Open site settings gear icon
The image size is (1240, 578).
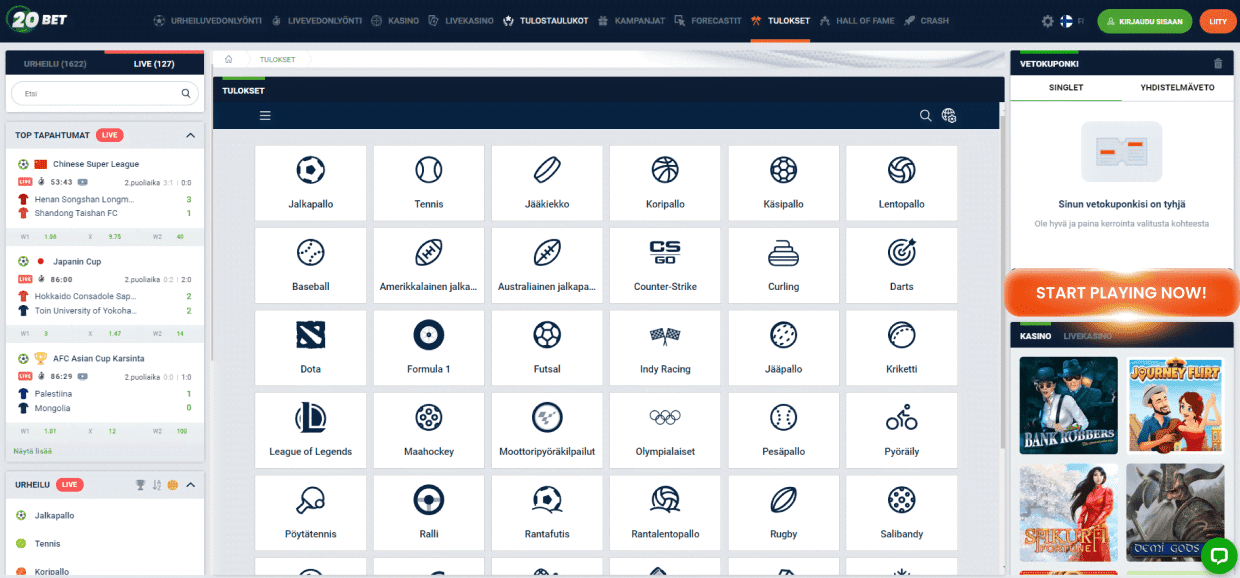[1048, 21]
